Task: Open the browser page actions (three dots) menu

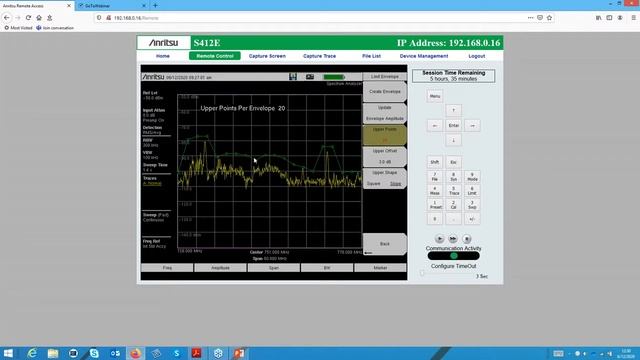Action: tap(530, 18)
